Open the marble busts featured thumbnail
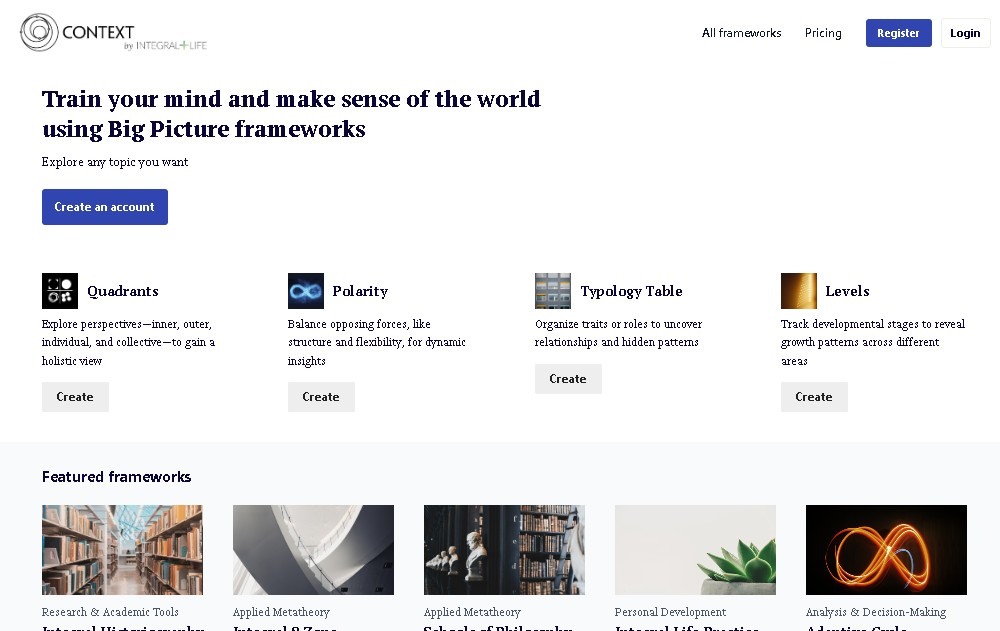The height and width of the screenshot is (631, 1000). [504, 550]
